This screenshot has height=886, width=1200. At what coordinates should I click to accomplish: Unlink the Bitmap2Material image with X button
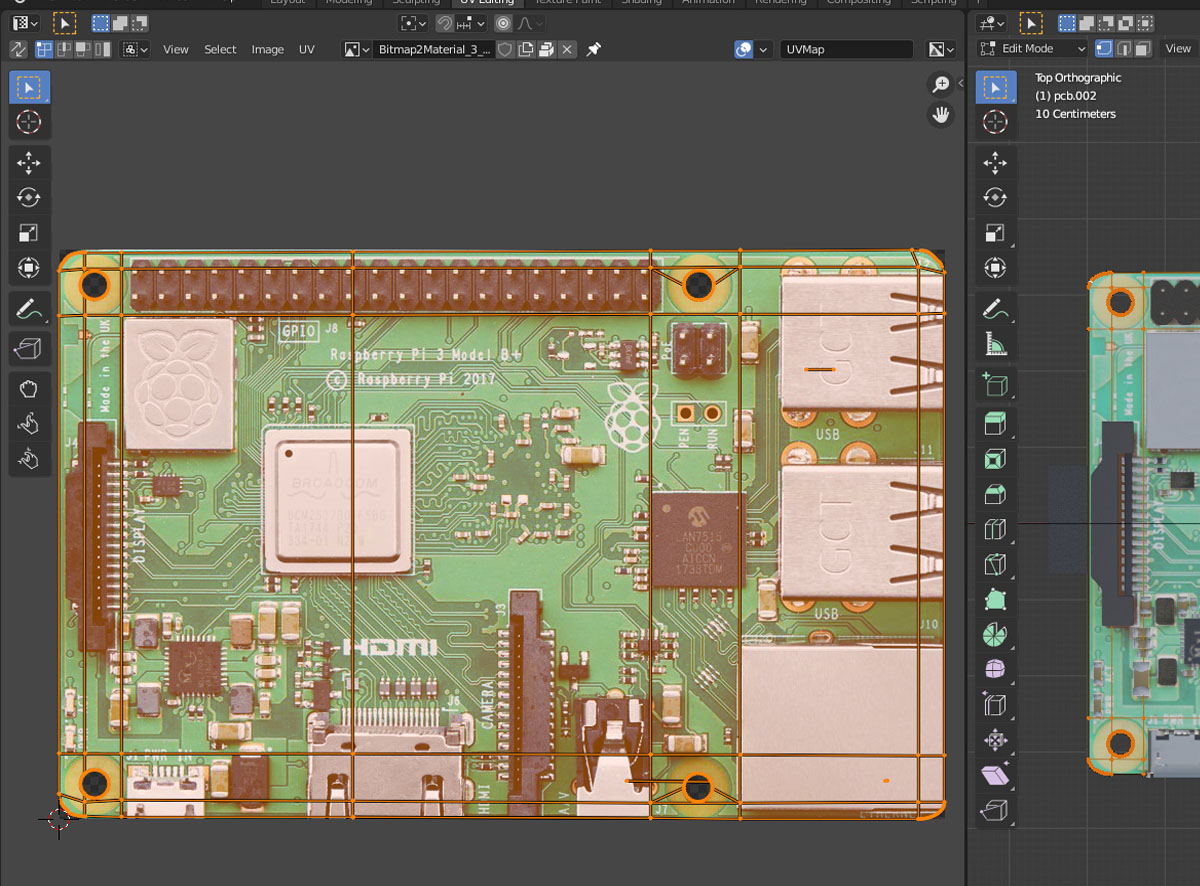(x=567, y=49)
